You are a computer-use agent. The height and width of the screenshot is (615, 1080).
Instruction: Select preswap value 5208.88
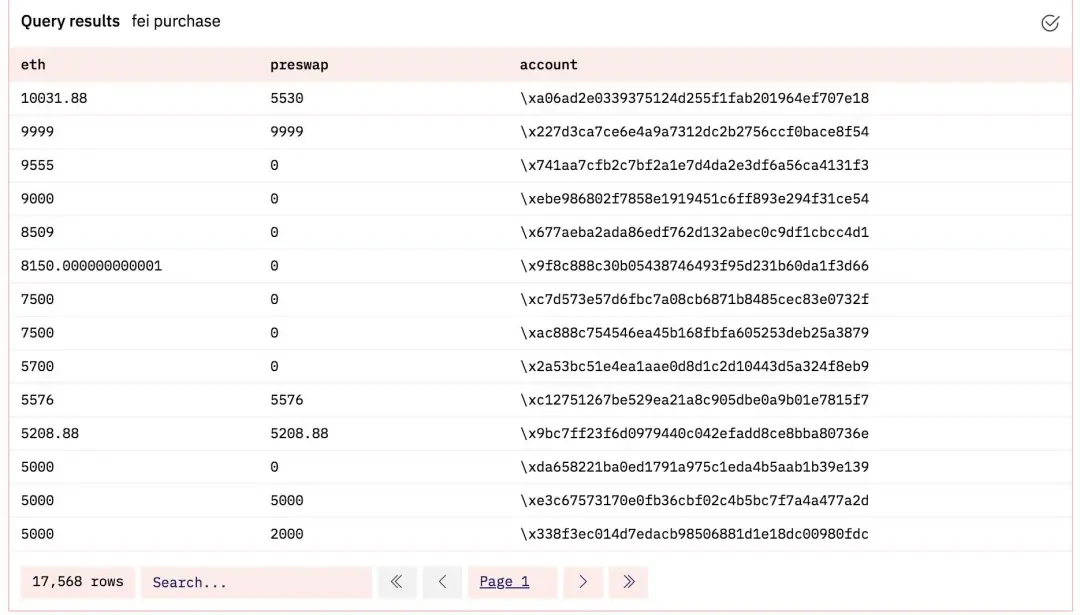tap(299, 433)
